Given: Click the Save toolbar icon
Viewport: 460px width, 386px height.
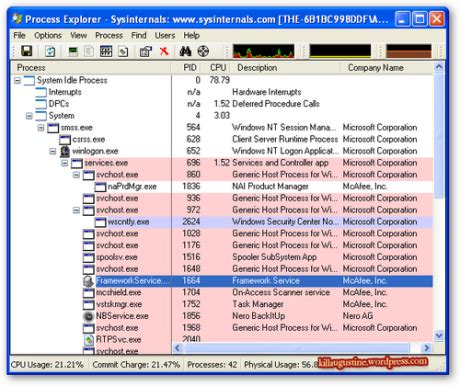Looking at the screenshot, I should pos(27,51).
